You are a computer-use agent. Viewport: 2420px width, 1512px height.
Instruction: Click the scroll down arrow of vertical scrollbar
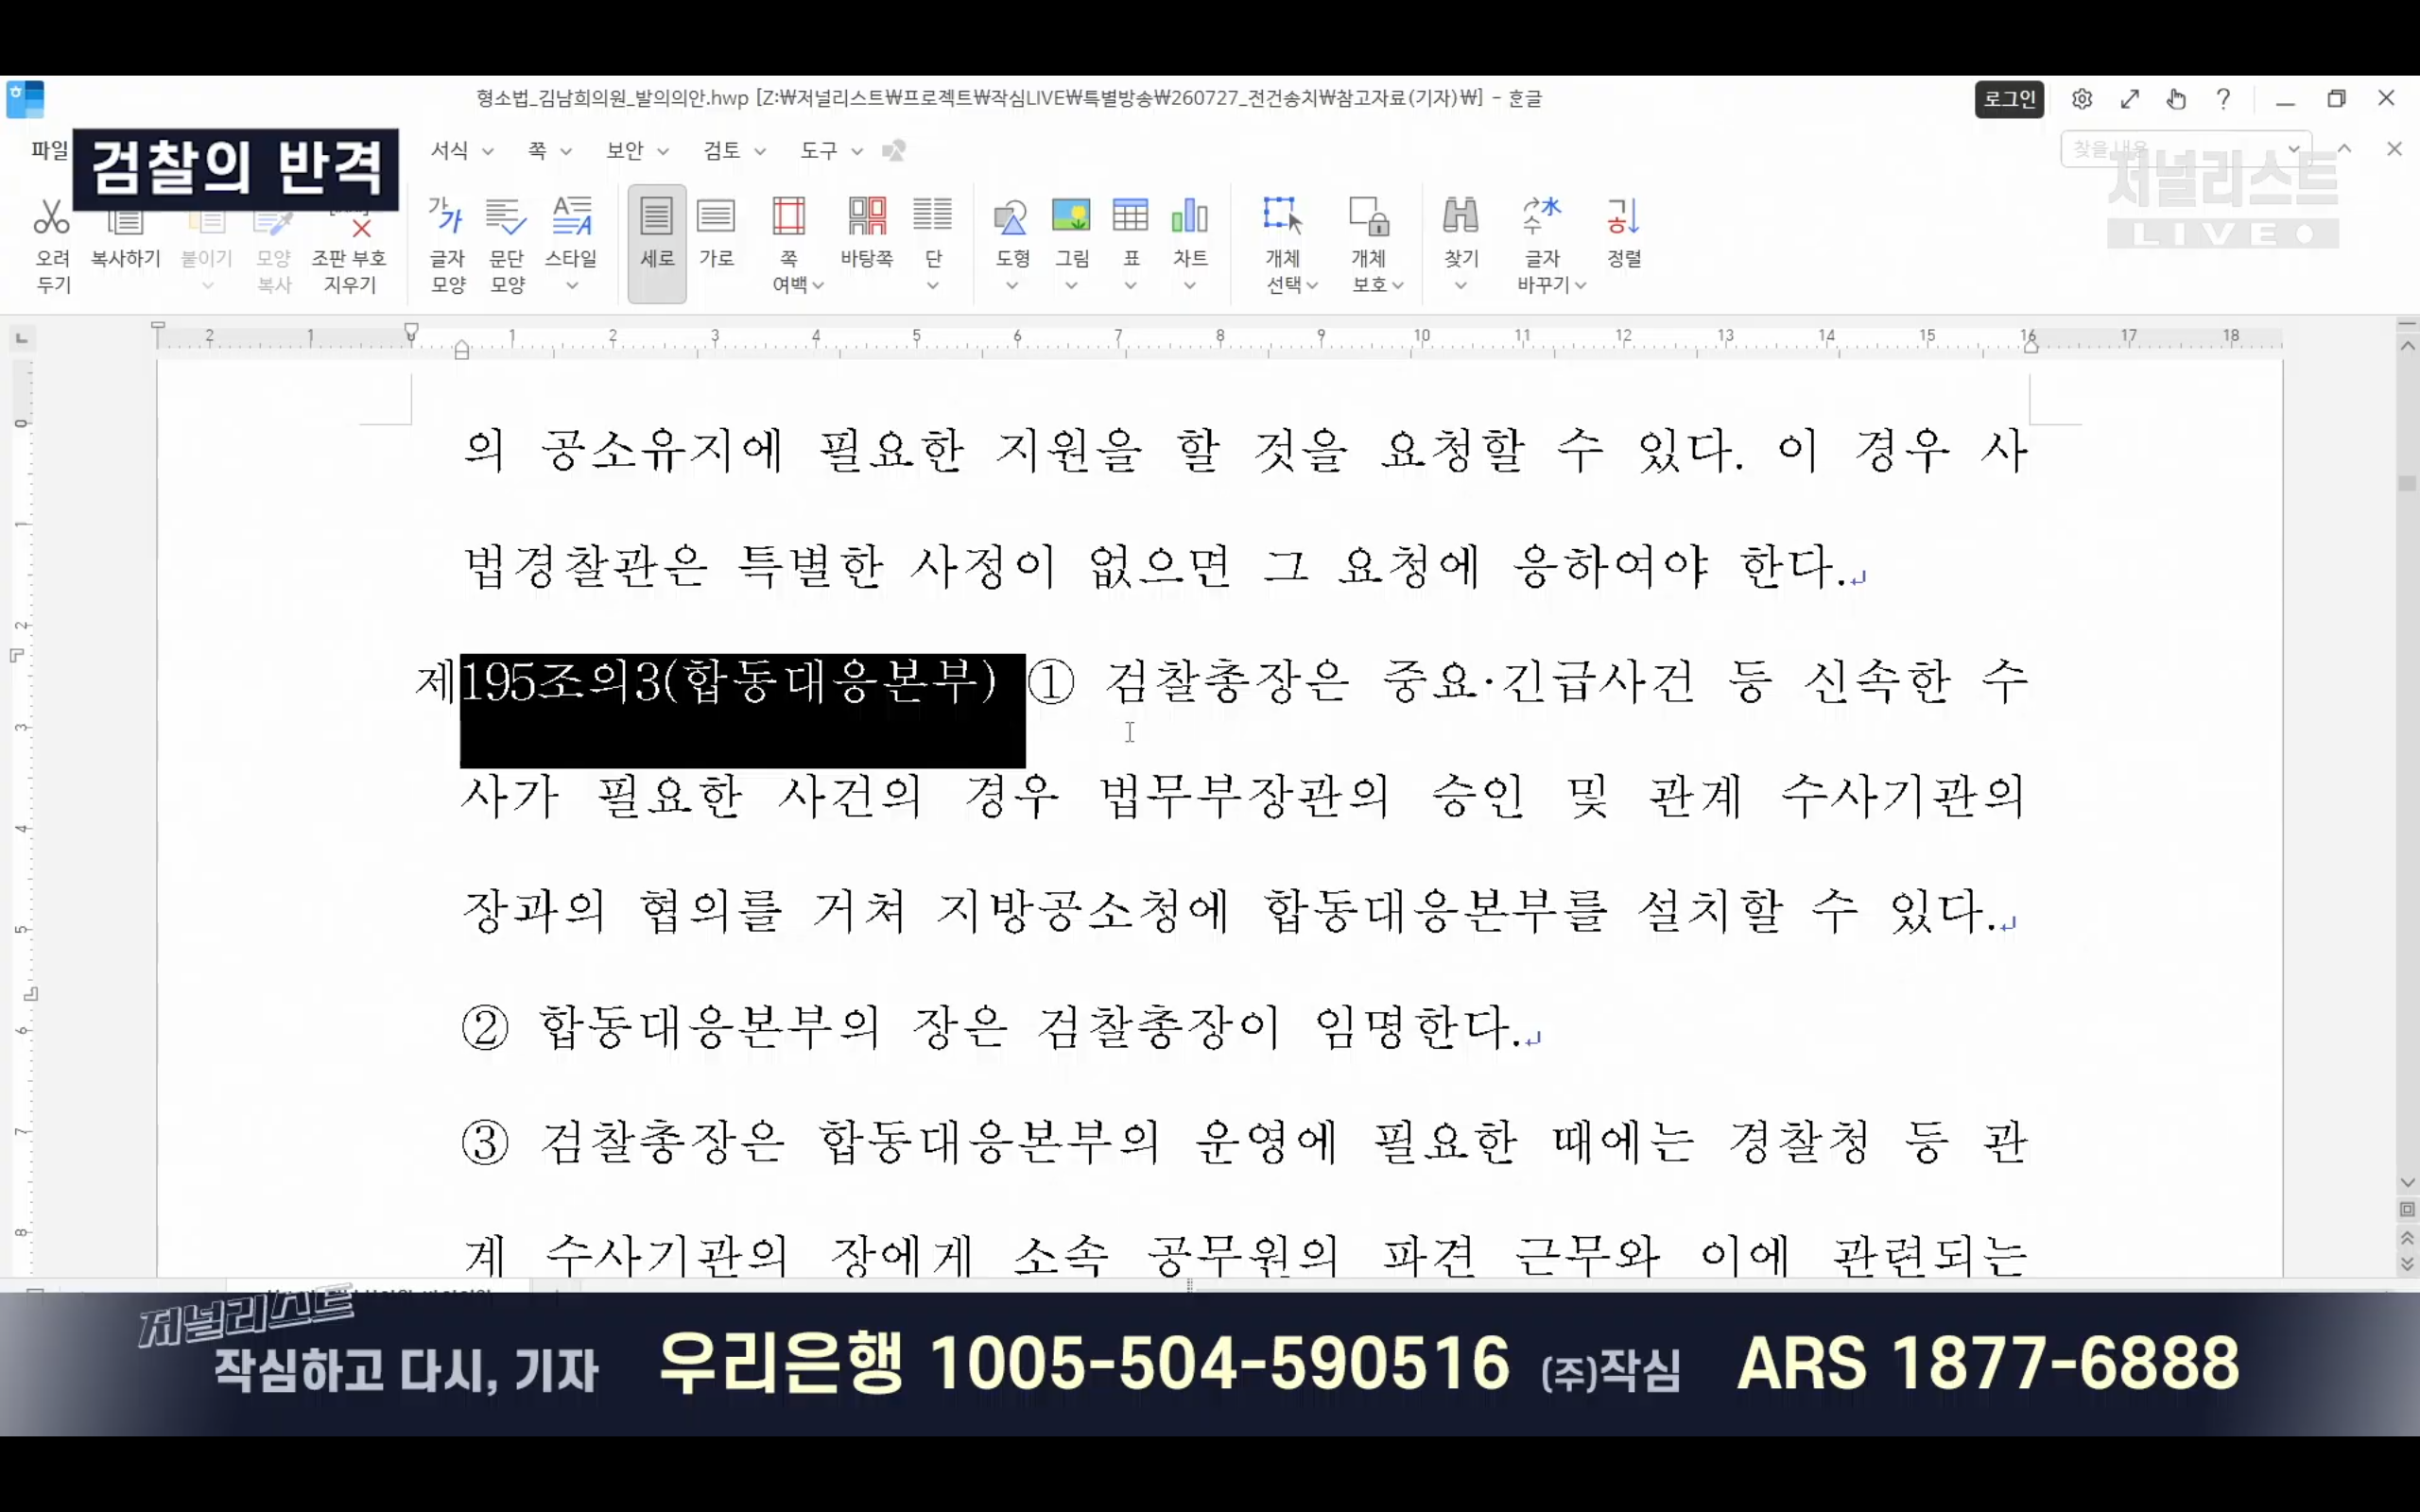pyautogui.click(x=2407, y=1183)
